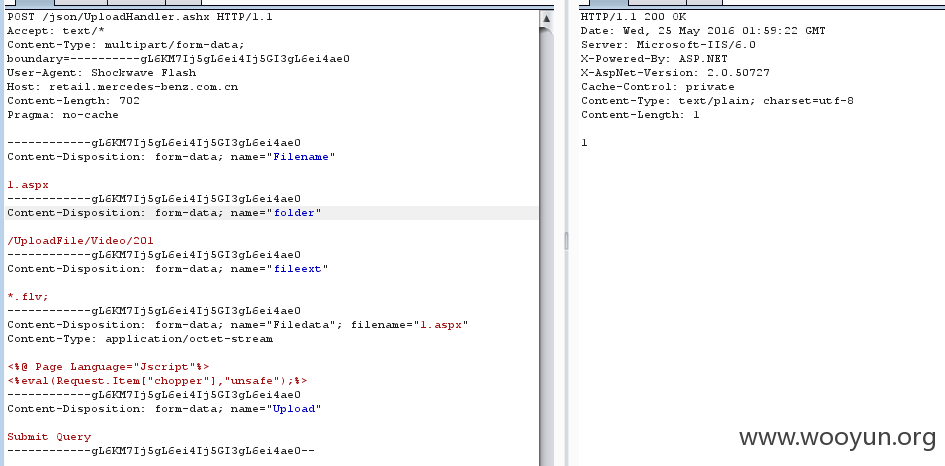The width and height of the screenshot is (945, 466).
Task: Click the response body value 1
Action: (x=585, y=143)
